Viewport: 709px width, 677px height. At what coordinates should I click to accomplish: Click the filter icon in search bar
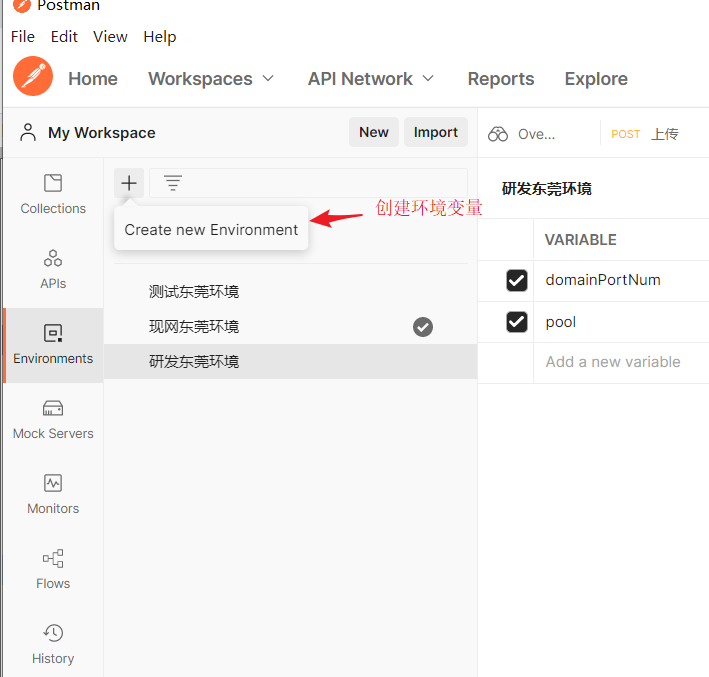[173, 183]
